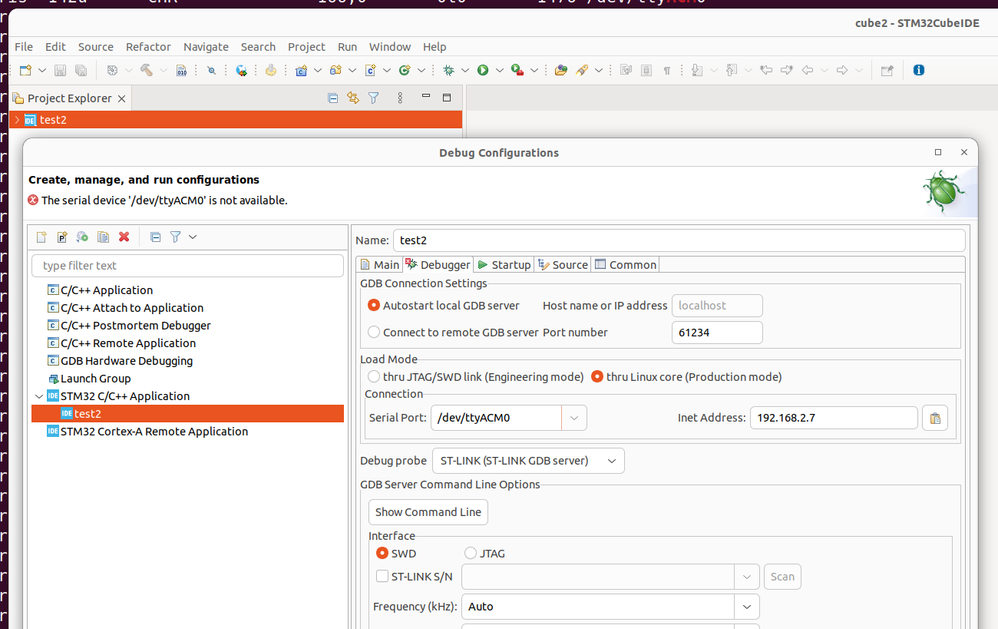Expand the test2 project in Project Explorer
The height and width of the screenshot is (629, 998).
[17, 120]
